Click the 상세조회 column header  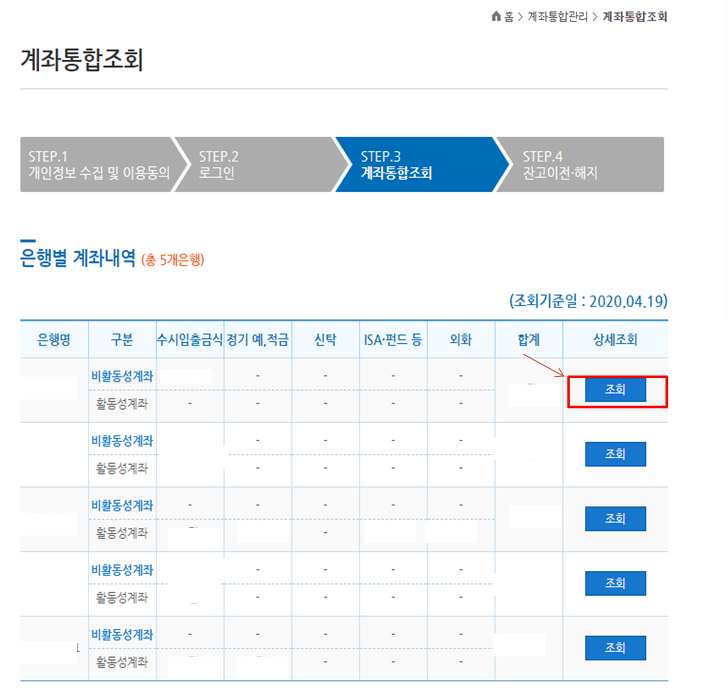[x=615, y=339]
